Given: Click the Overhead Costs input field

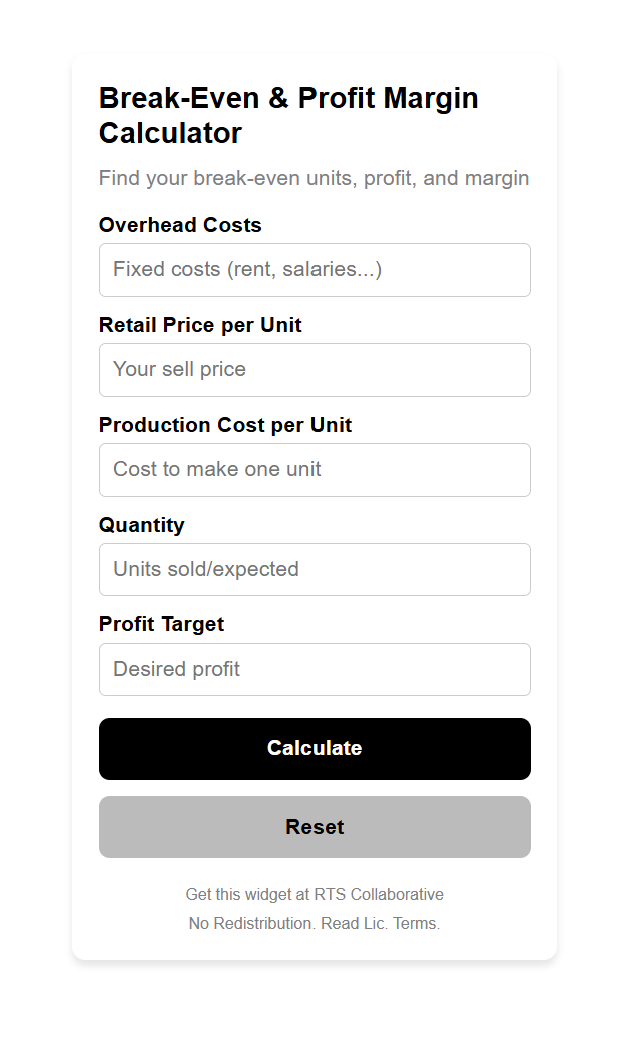Looking at the screenshot, I should point(314,269).
